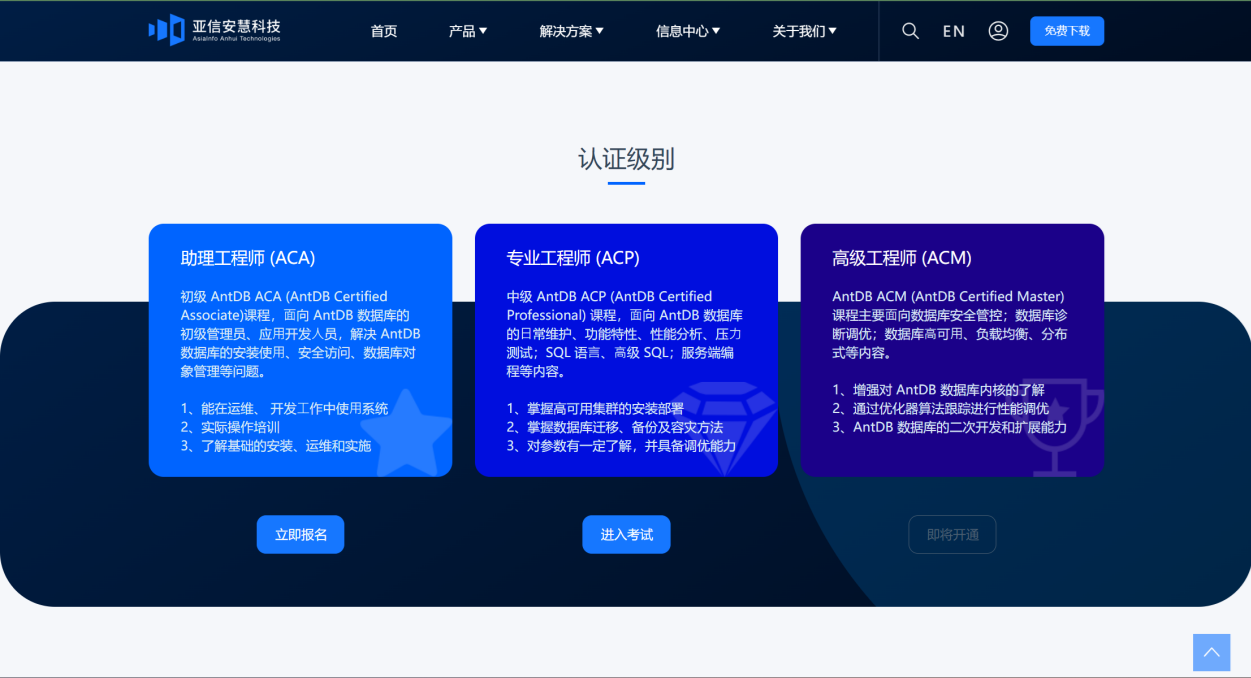Click the user account icon

pos(998,30)
